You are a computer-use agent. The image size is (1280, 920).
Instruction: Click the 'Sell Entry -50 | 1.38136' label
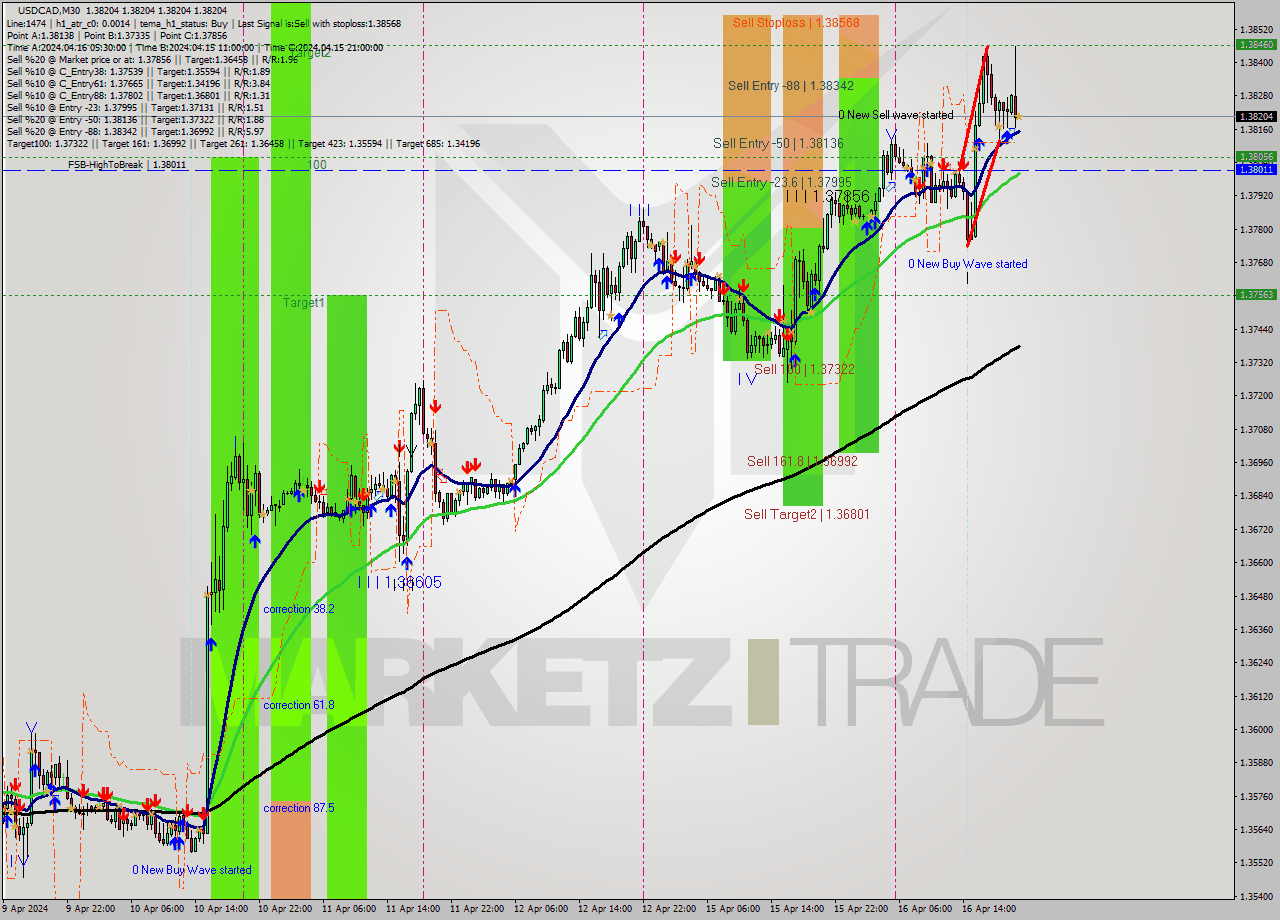(x=778, y=143)
